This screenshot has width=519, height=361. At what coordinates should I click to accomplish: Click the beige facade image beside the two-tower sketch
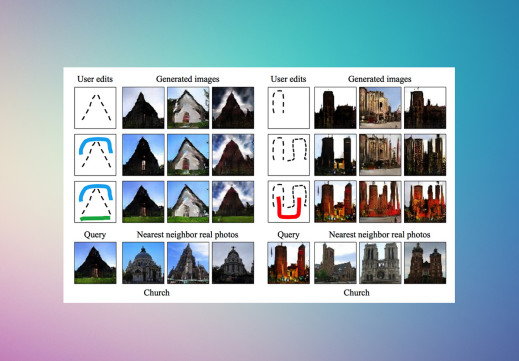point(380,155)
